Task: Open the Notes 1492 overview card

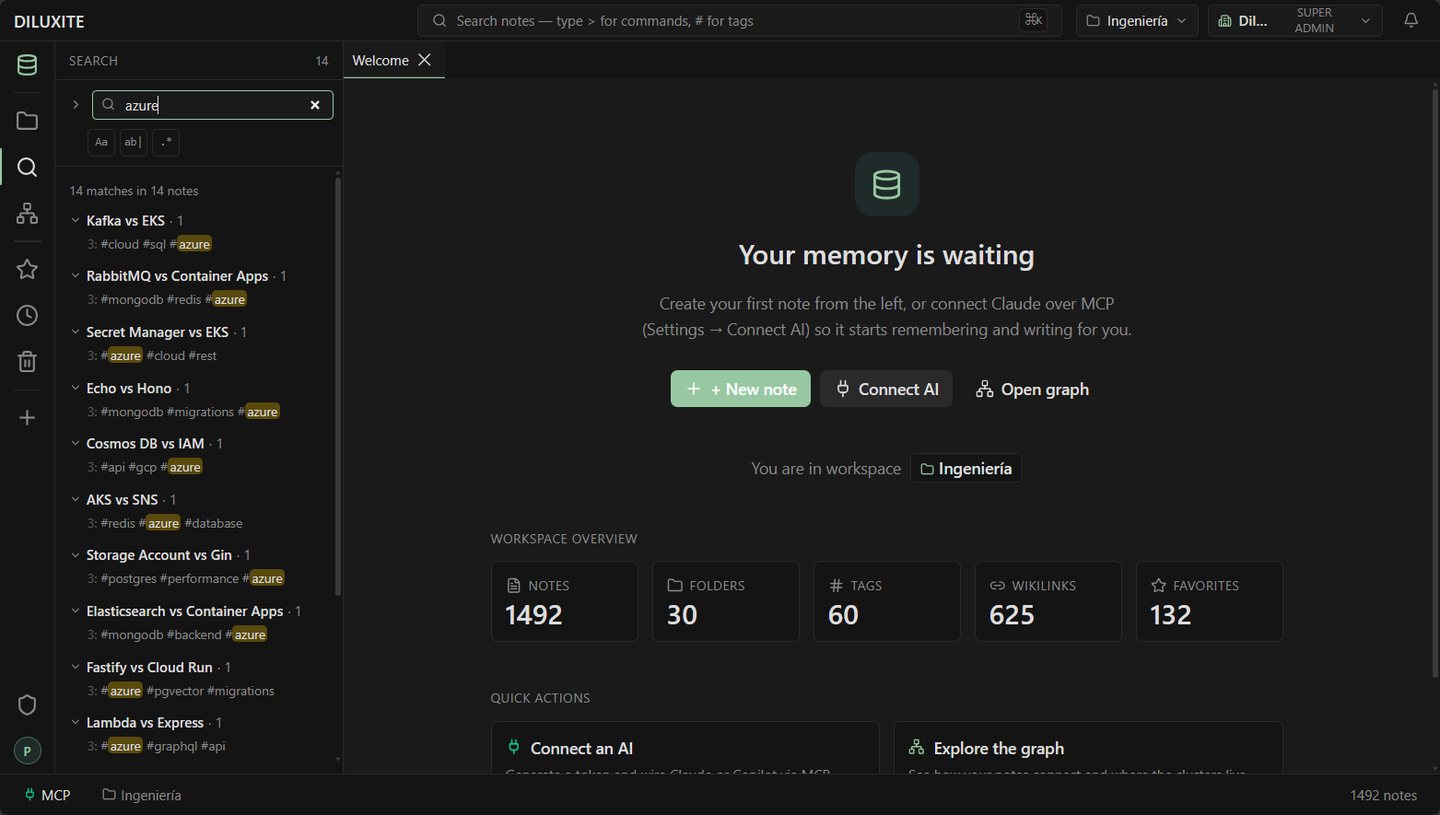Action: click(x=564, y=601)
